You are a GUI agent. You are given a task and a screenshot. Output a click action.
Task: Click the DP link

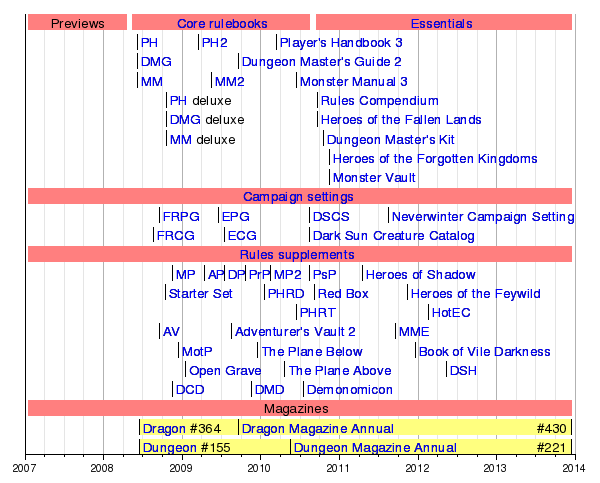click(x=236, y=274)
